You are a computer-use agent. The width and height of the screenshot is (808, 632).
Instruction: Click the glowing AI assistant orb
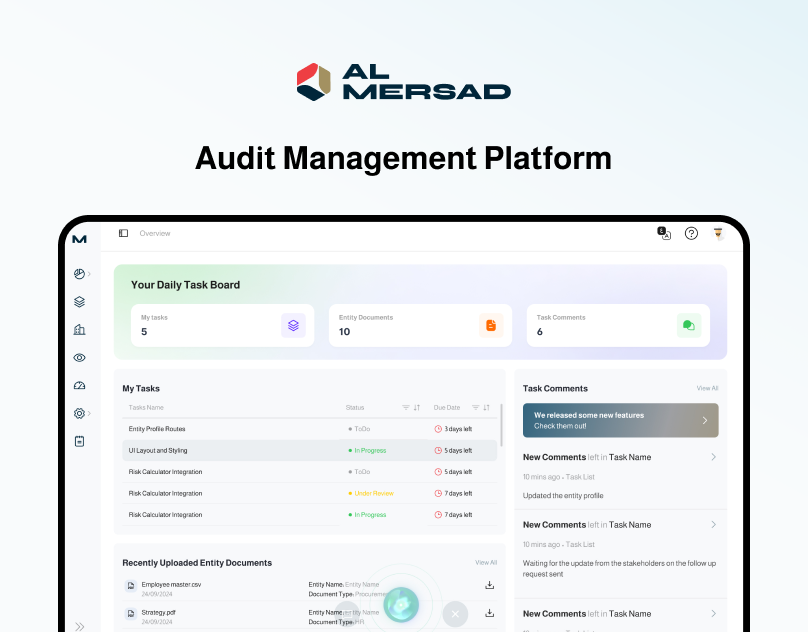coord(401,605)
